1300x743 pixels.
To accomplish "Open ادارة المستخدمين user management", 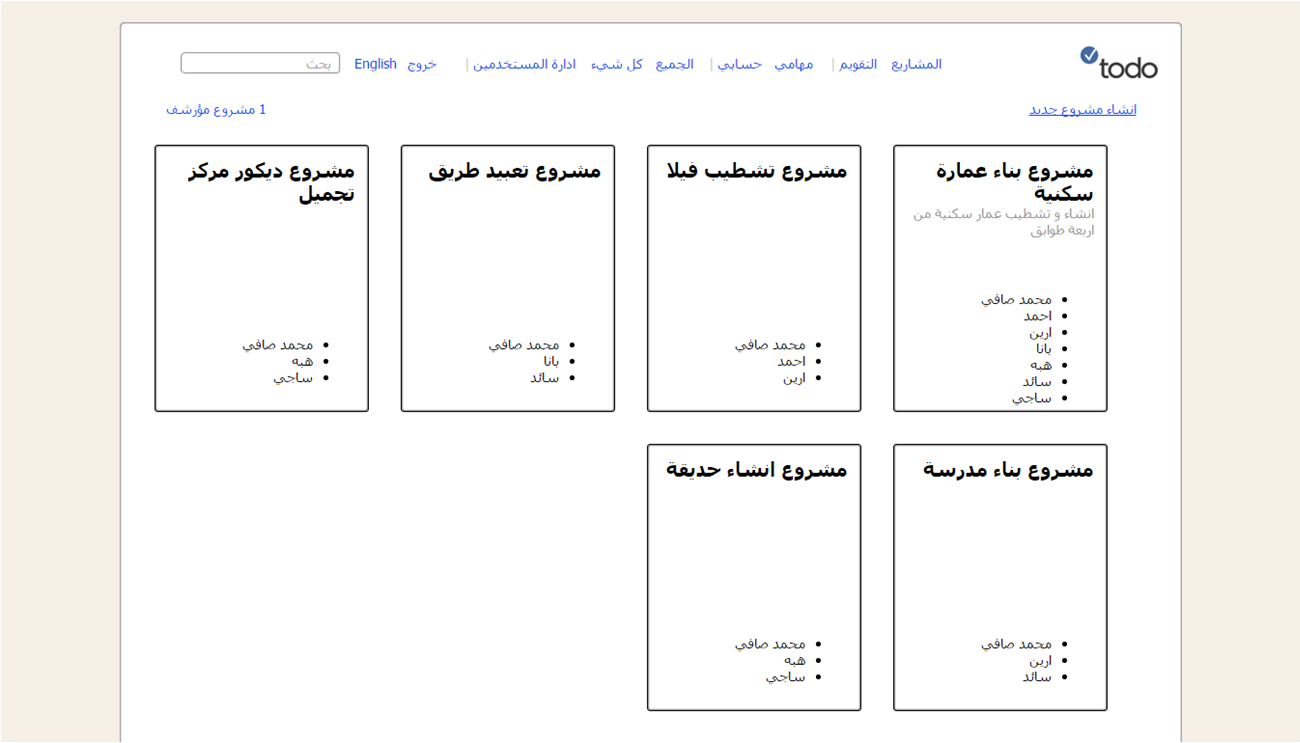I will 524,64.
